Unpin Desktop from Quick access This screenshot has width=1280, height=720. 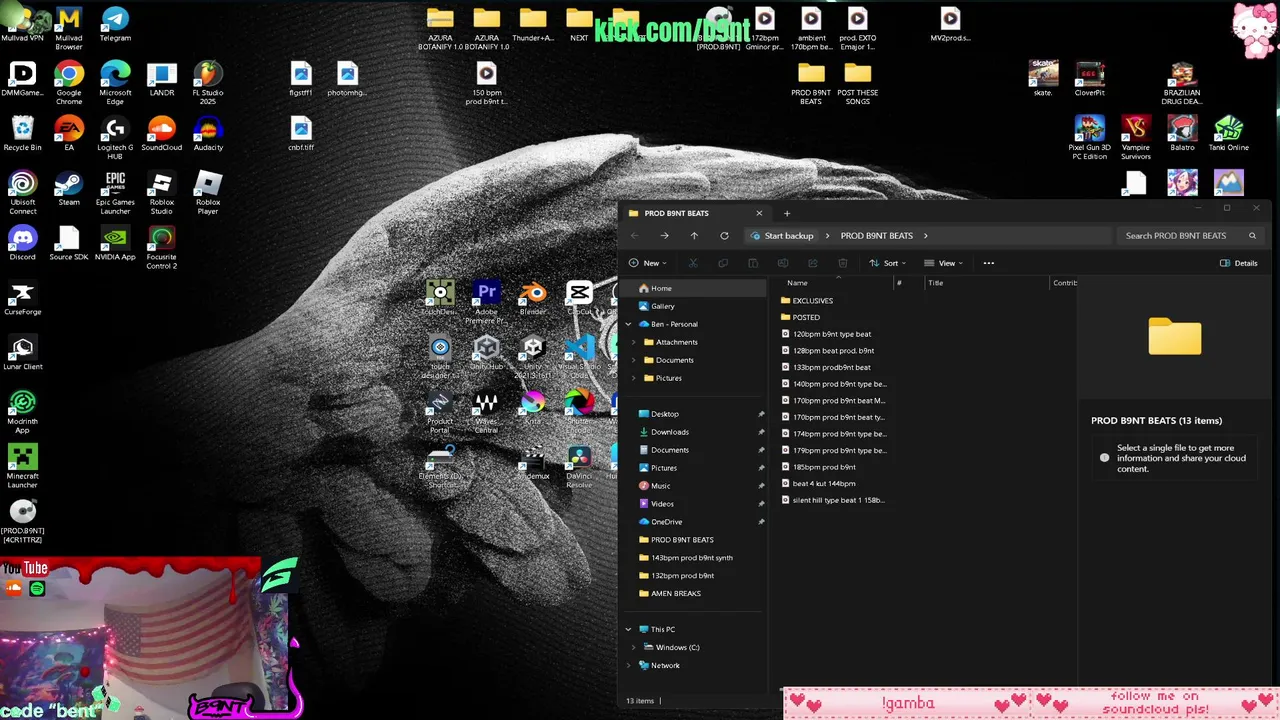click(x=761, y=414)
